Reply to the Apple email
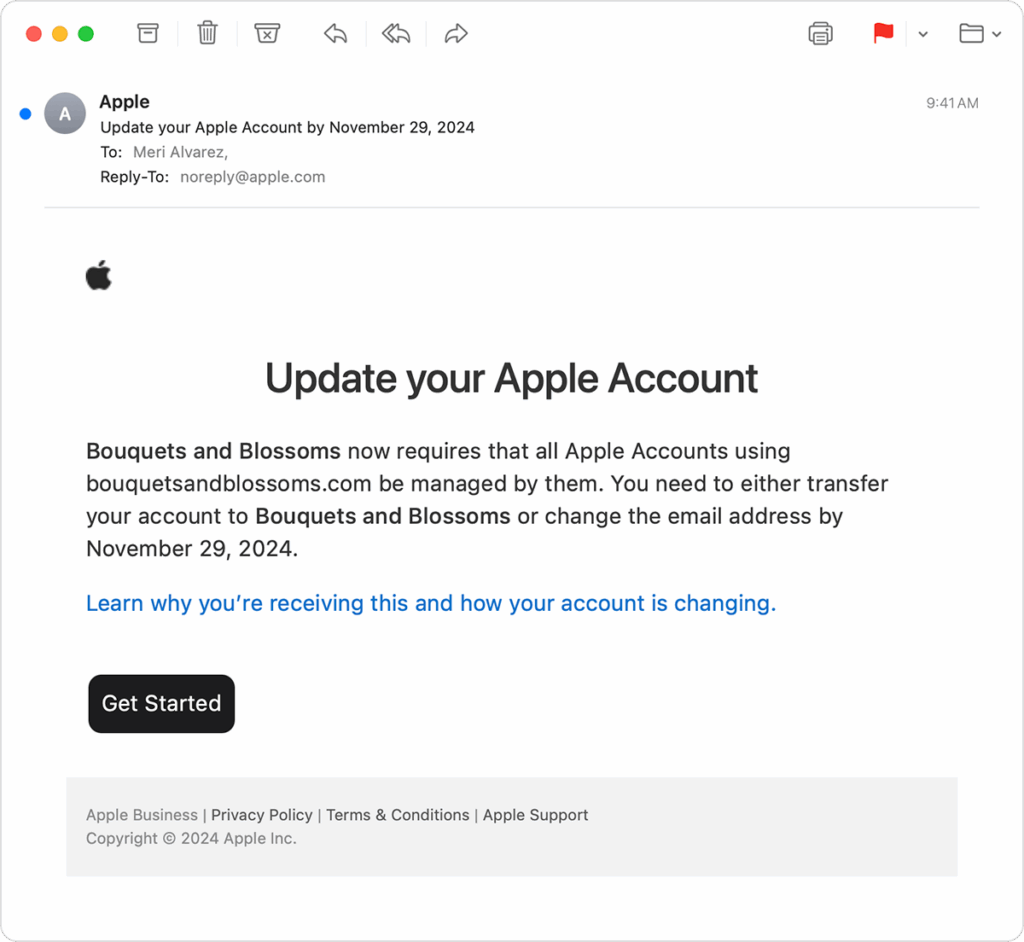The height and width of the screenshot is (942, 1024). coord(335,34)
